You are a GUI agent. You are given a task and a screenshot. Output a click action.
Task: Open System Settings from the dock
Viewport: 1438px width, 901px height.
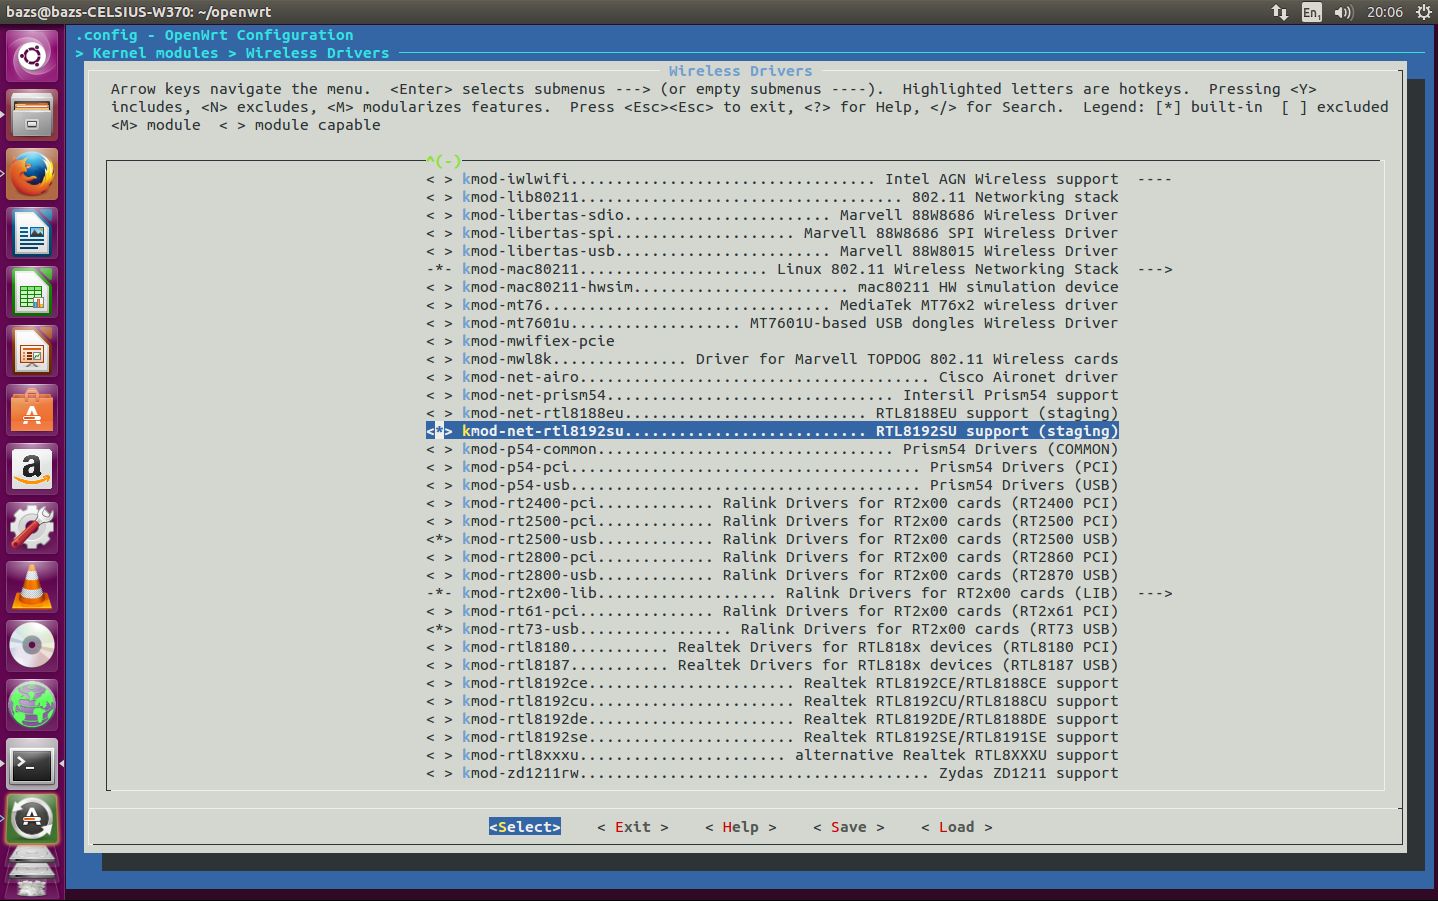[32, 528]
